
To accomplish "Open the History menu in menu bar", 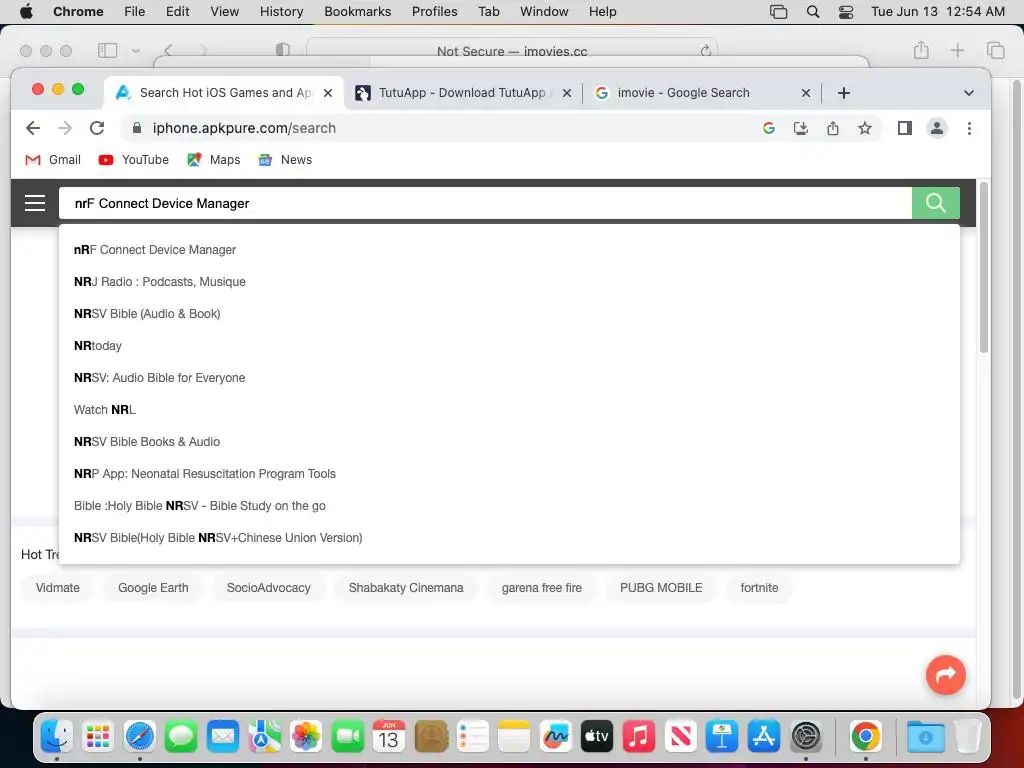I will pyautogui.click(x=281, y=12).
